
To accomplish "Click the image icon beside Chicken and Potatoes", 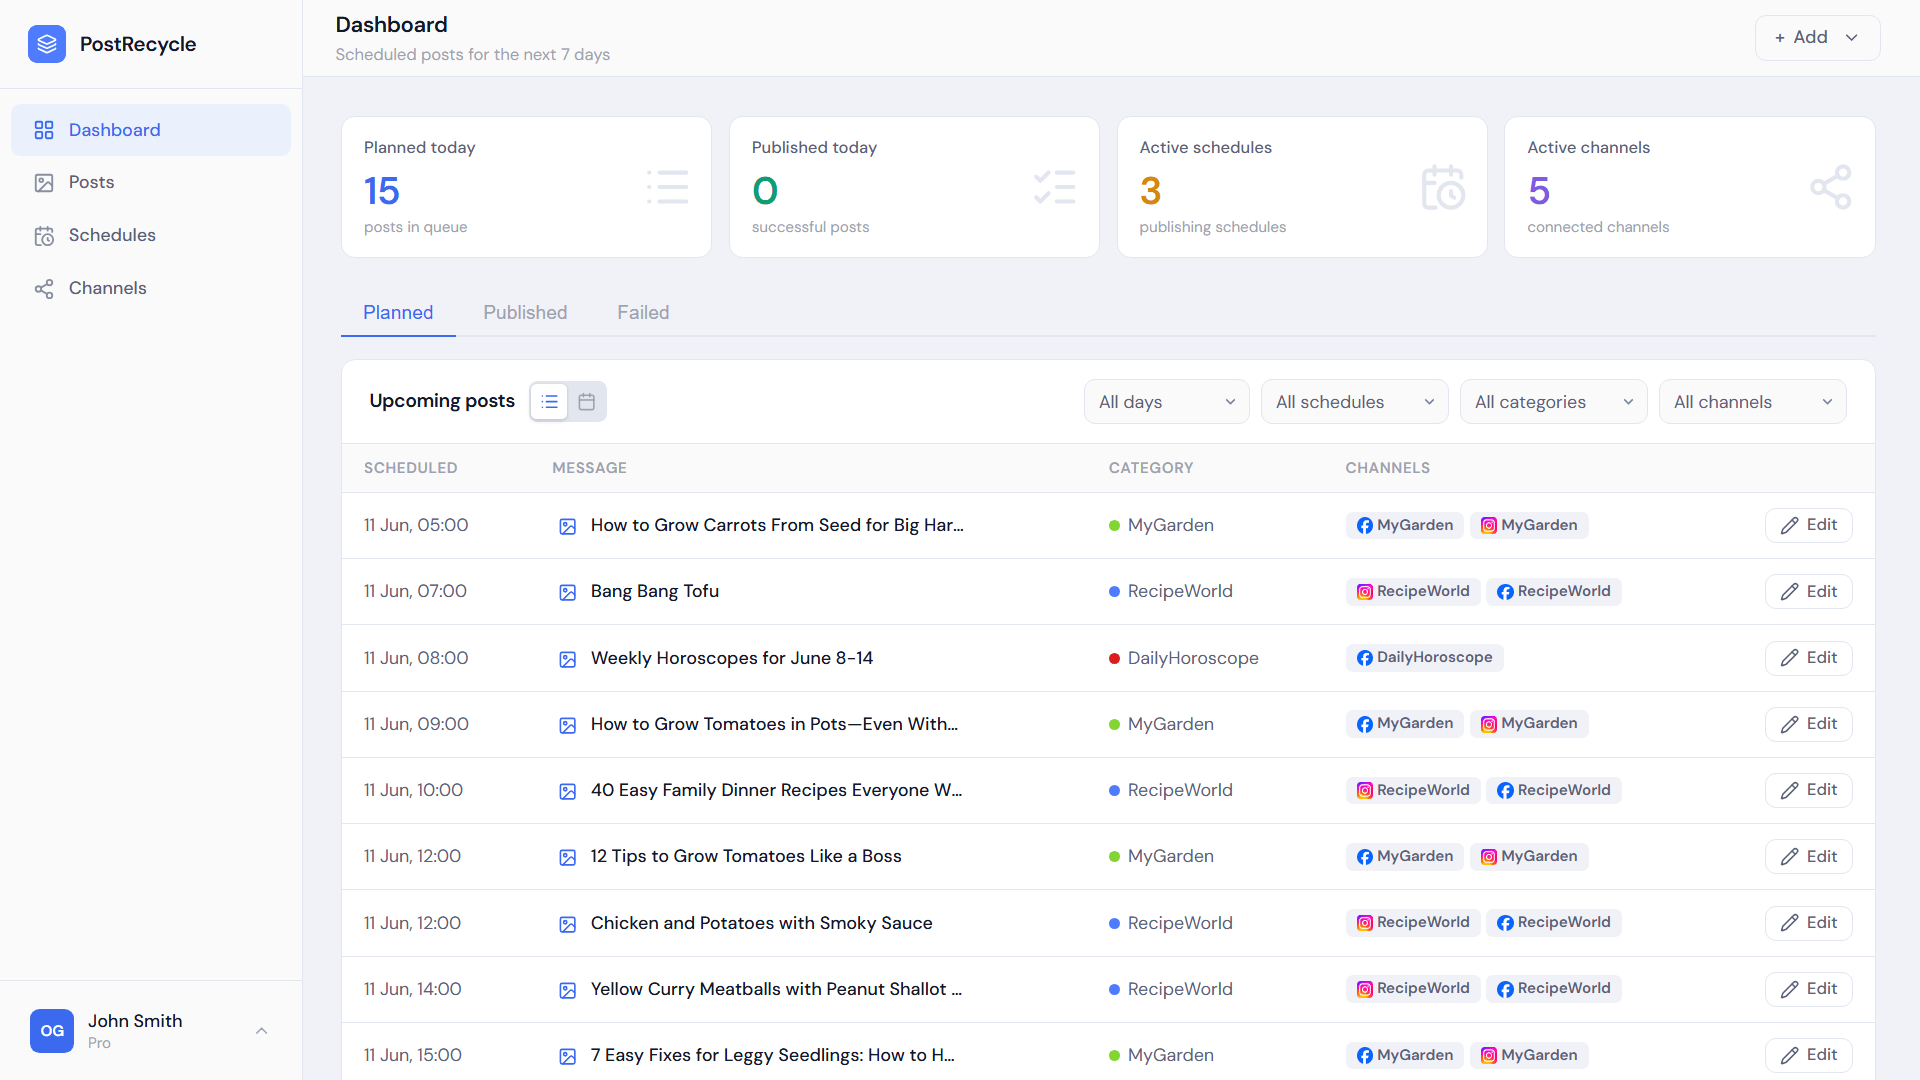I will tap(567, 924).
